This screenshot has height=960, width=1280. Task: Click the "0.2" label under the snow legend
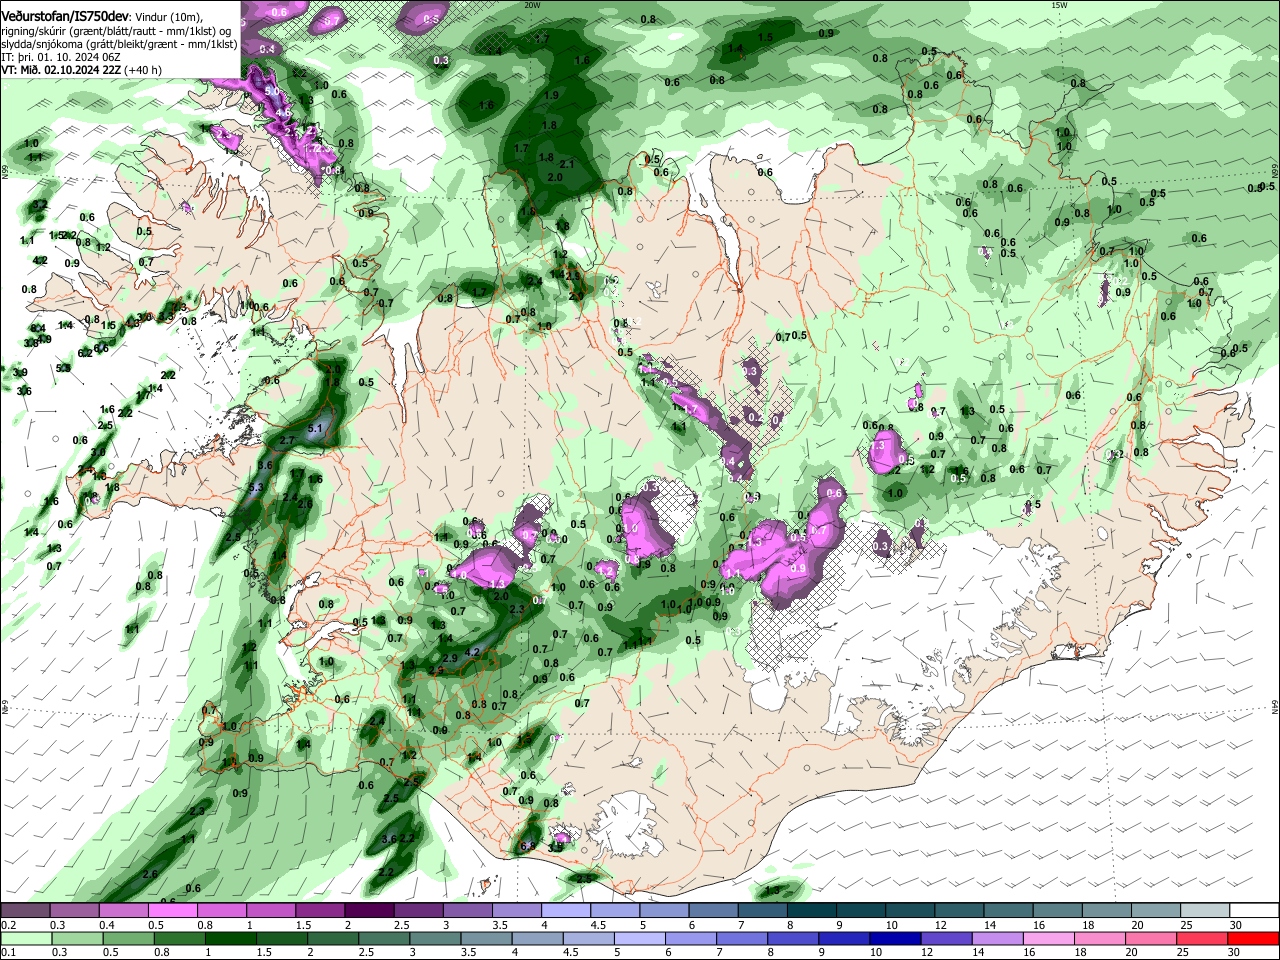8,925
